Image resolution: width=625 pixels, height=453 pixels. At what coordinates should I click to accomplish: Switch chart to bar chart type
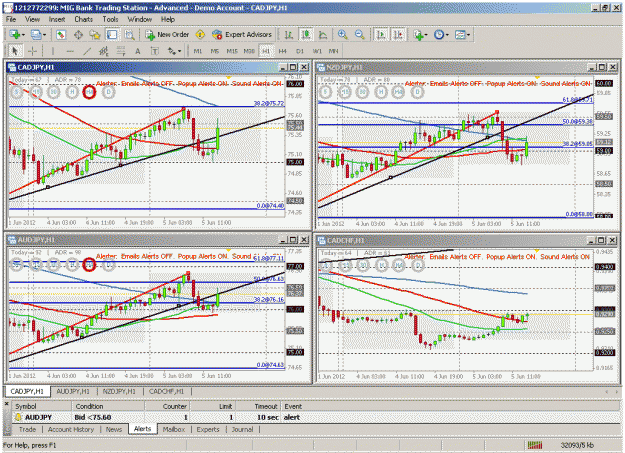point(289,35)
